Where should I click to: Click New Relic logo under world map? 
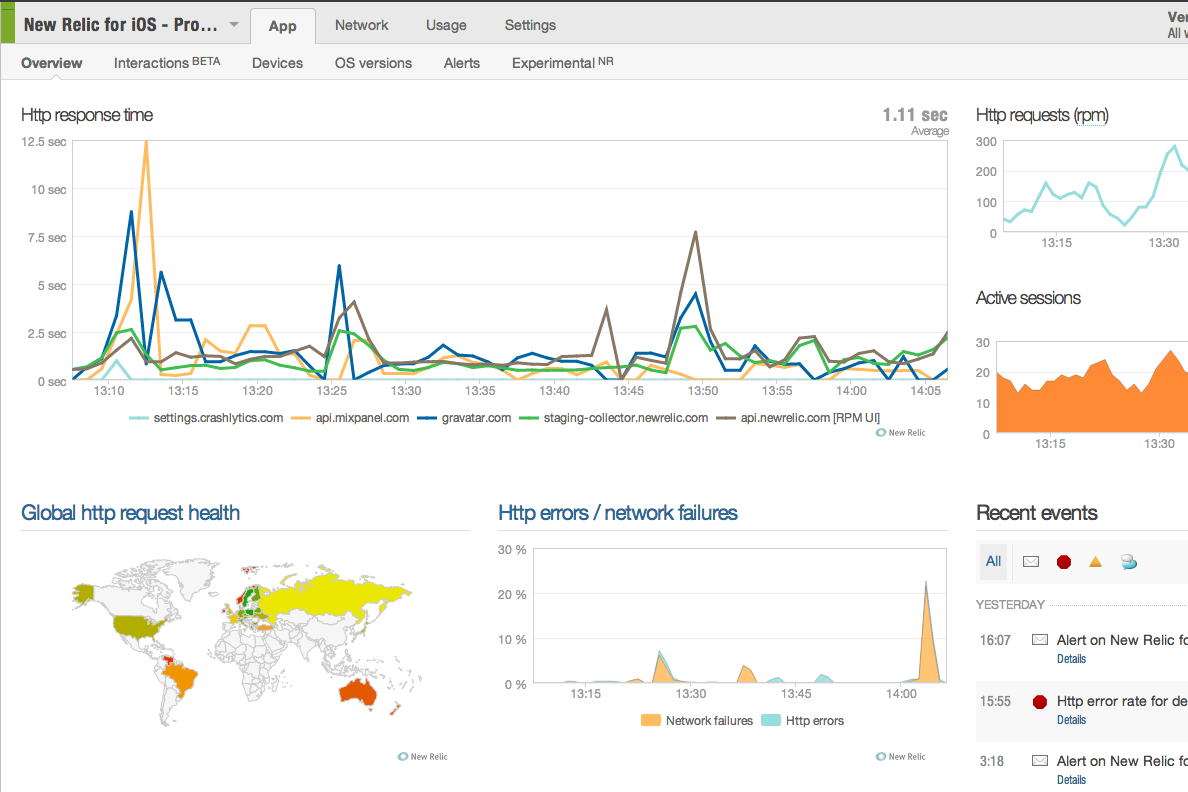click(423, 757)
